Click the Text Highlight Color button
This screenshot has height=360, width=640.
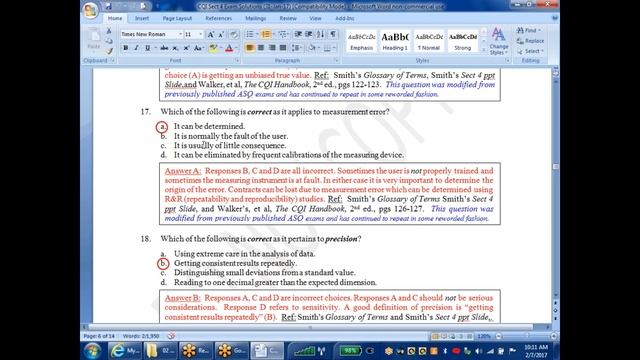tap(213, 48)
